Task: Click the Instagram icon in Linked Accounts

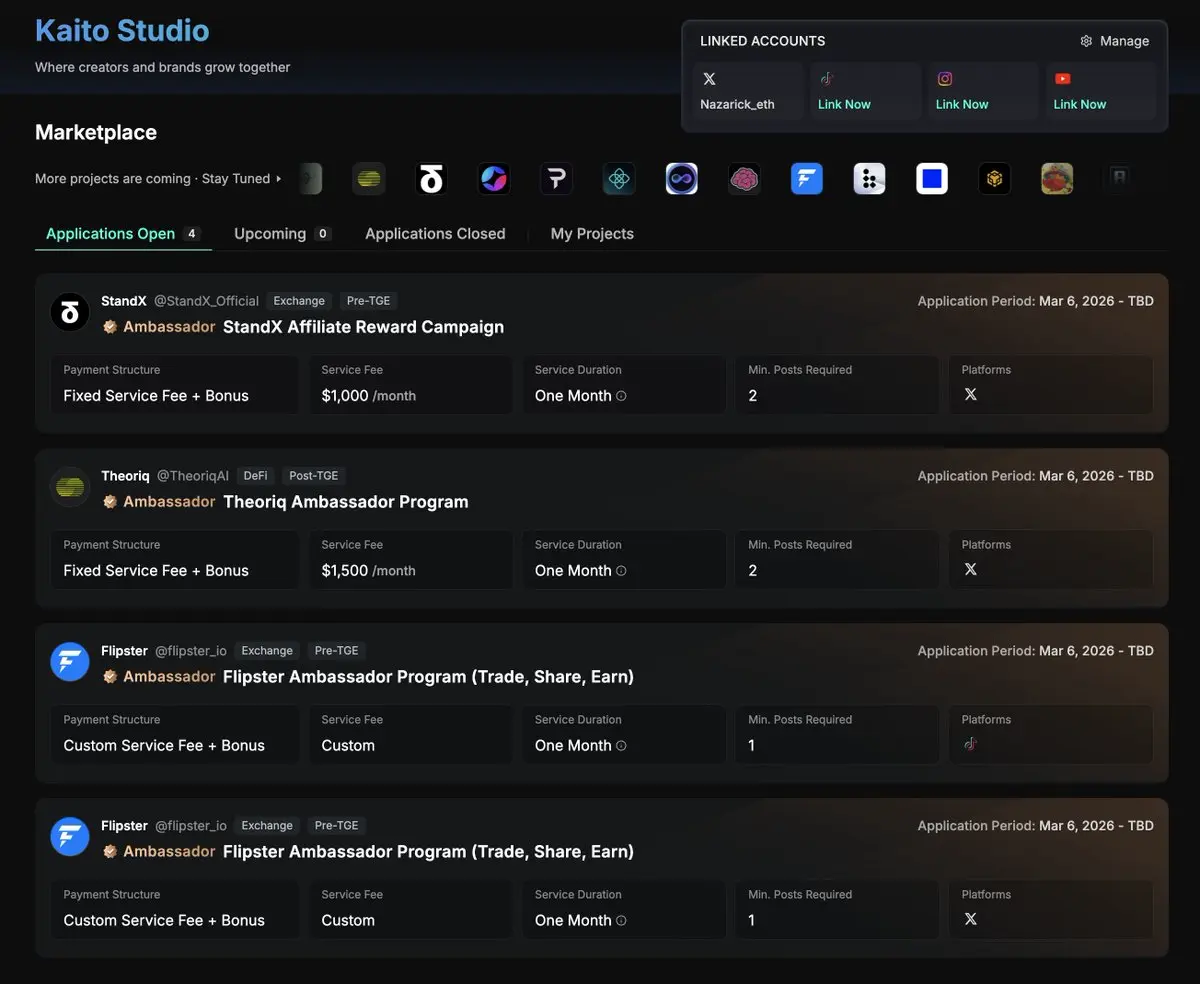Action: pyautogui.click(x=945, y=79)
